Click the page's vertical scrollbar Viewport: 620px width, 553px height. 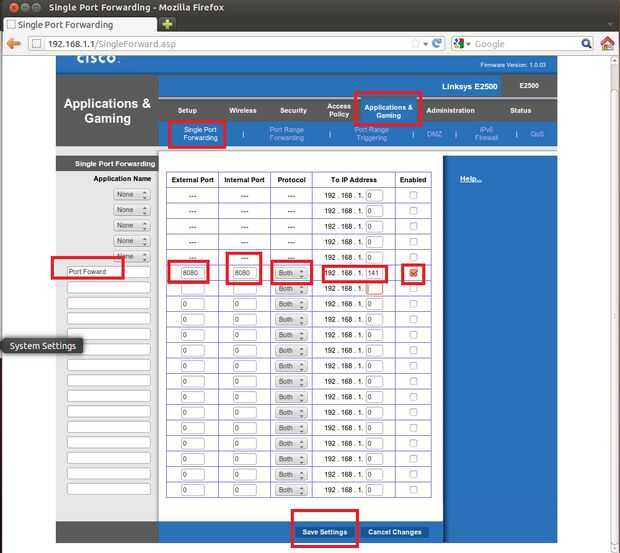(x=615, y=304)
